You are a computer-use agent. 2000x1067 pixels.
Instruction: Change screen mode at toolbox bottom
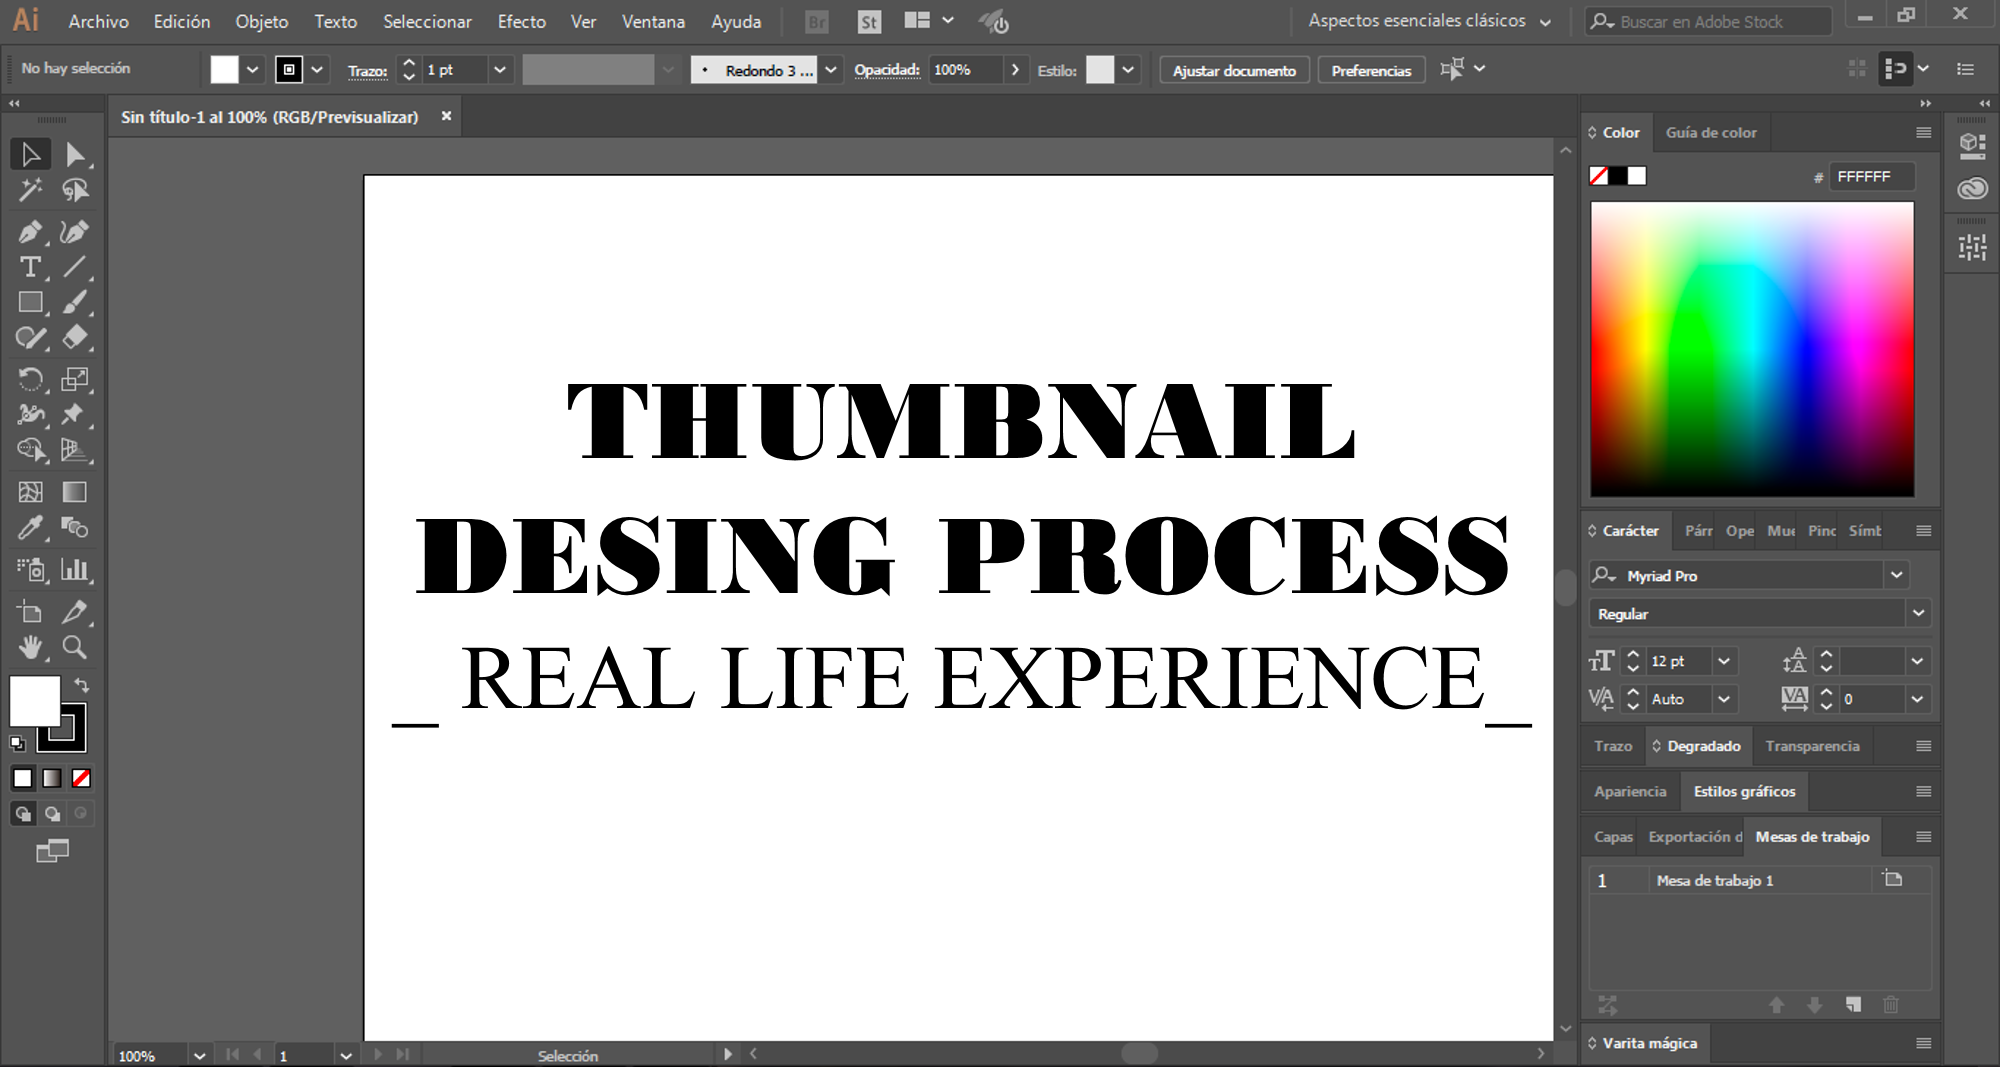point(52,851)
